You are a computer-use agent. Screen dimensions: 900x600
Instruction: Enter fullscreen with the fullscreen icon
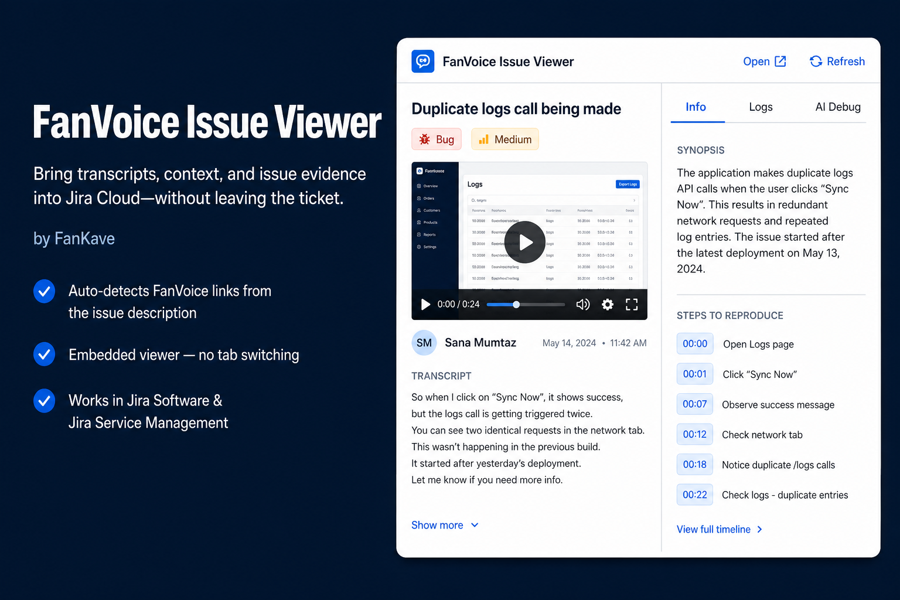coord(631,304)
